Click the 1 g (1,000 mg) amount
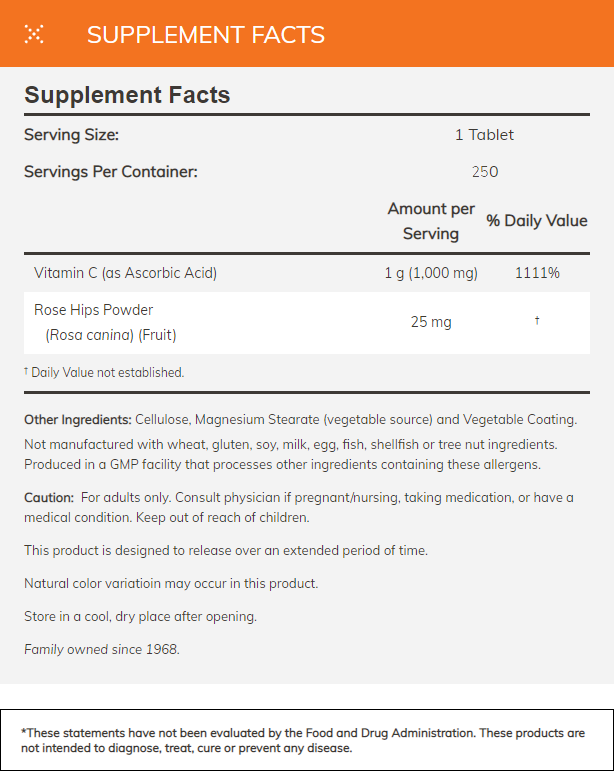This screenshot has height=771, width=614. 431,273
